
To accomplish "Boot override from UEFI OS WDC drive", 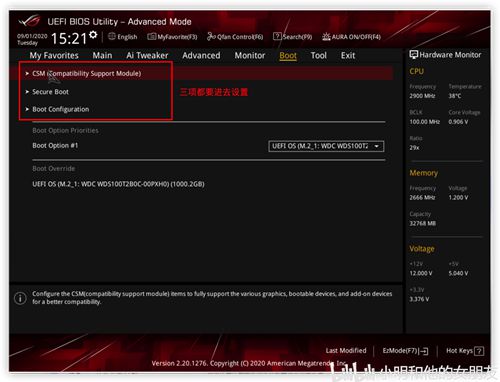I will click(x=118, y=184).
